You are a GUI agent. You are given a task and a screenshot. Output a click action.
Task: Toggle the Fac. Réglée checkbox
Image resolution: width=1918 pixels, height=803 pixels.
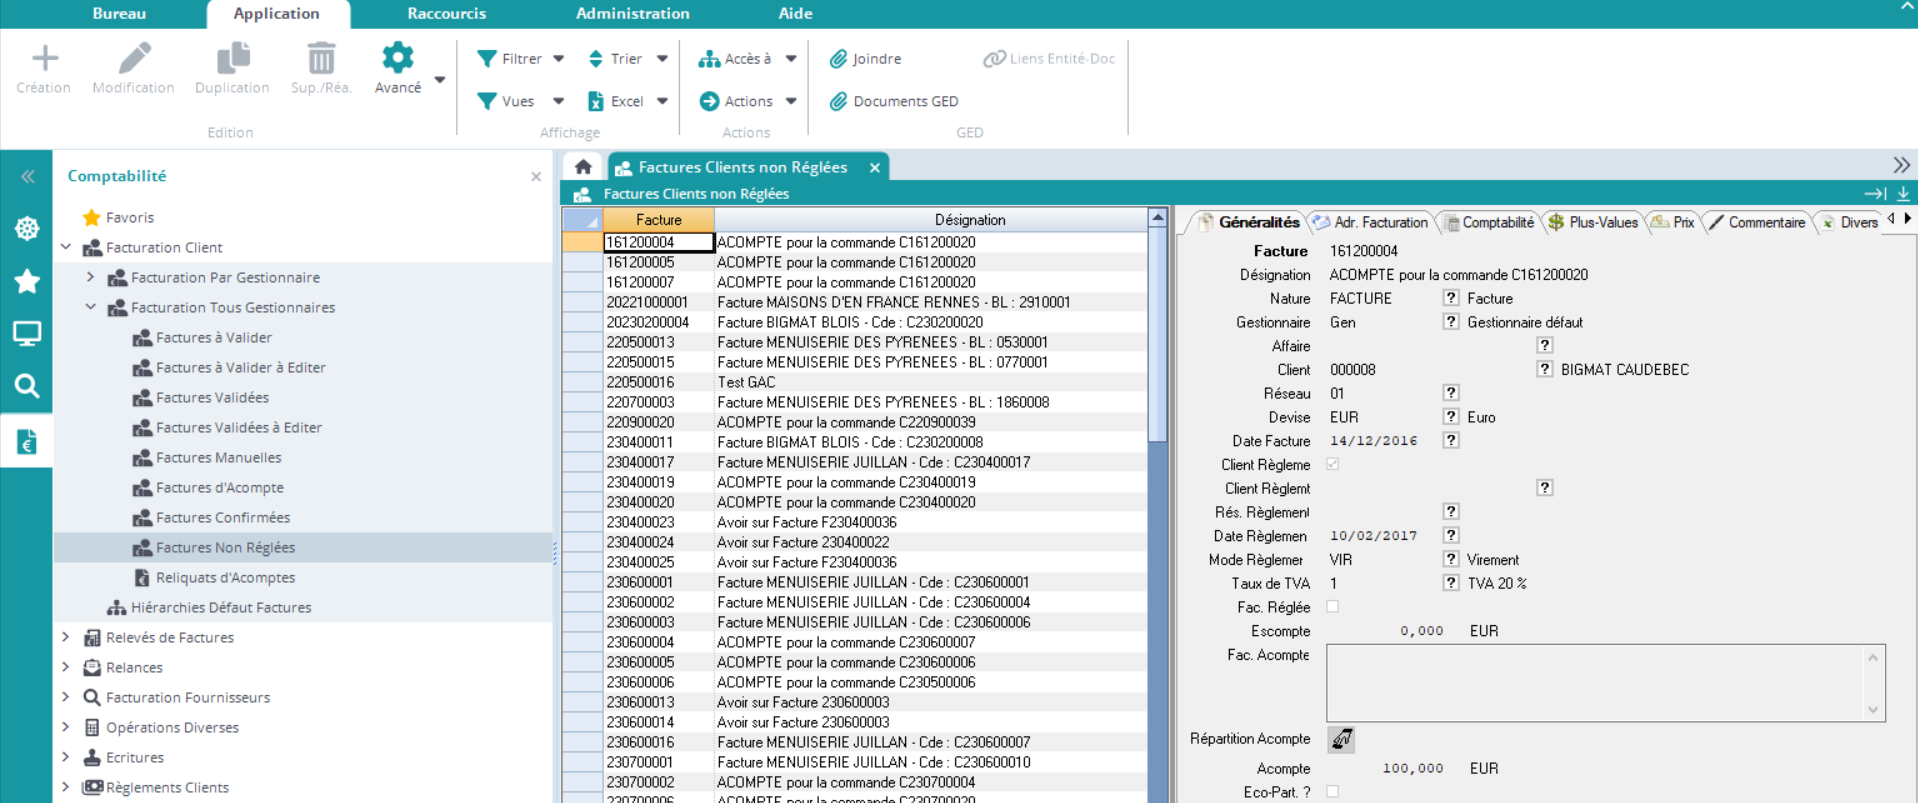tap(1332, 607)
